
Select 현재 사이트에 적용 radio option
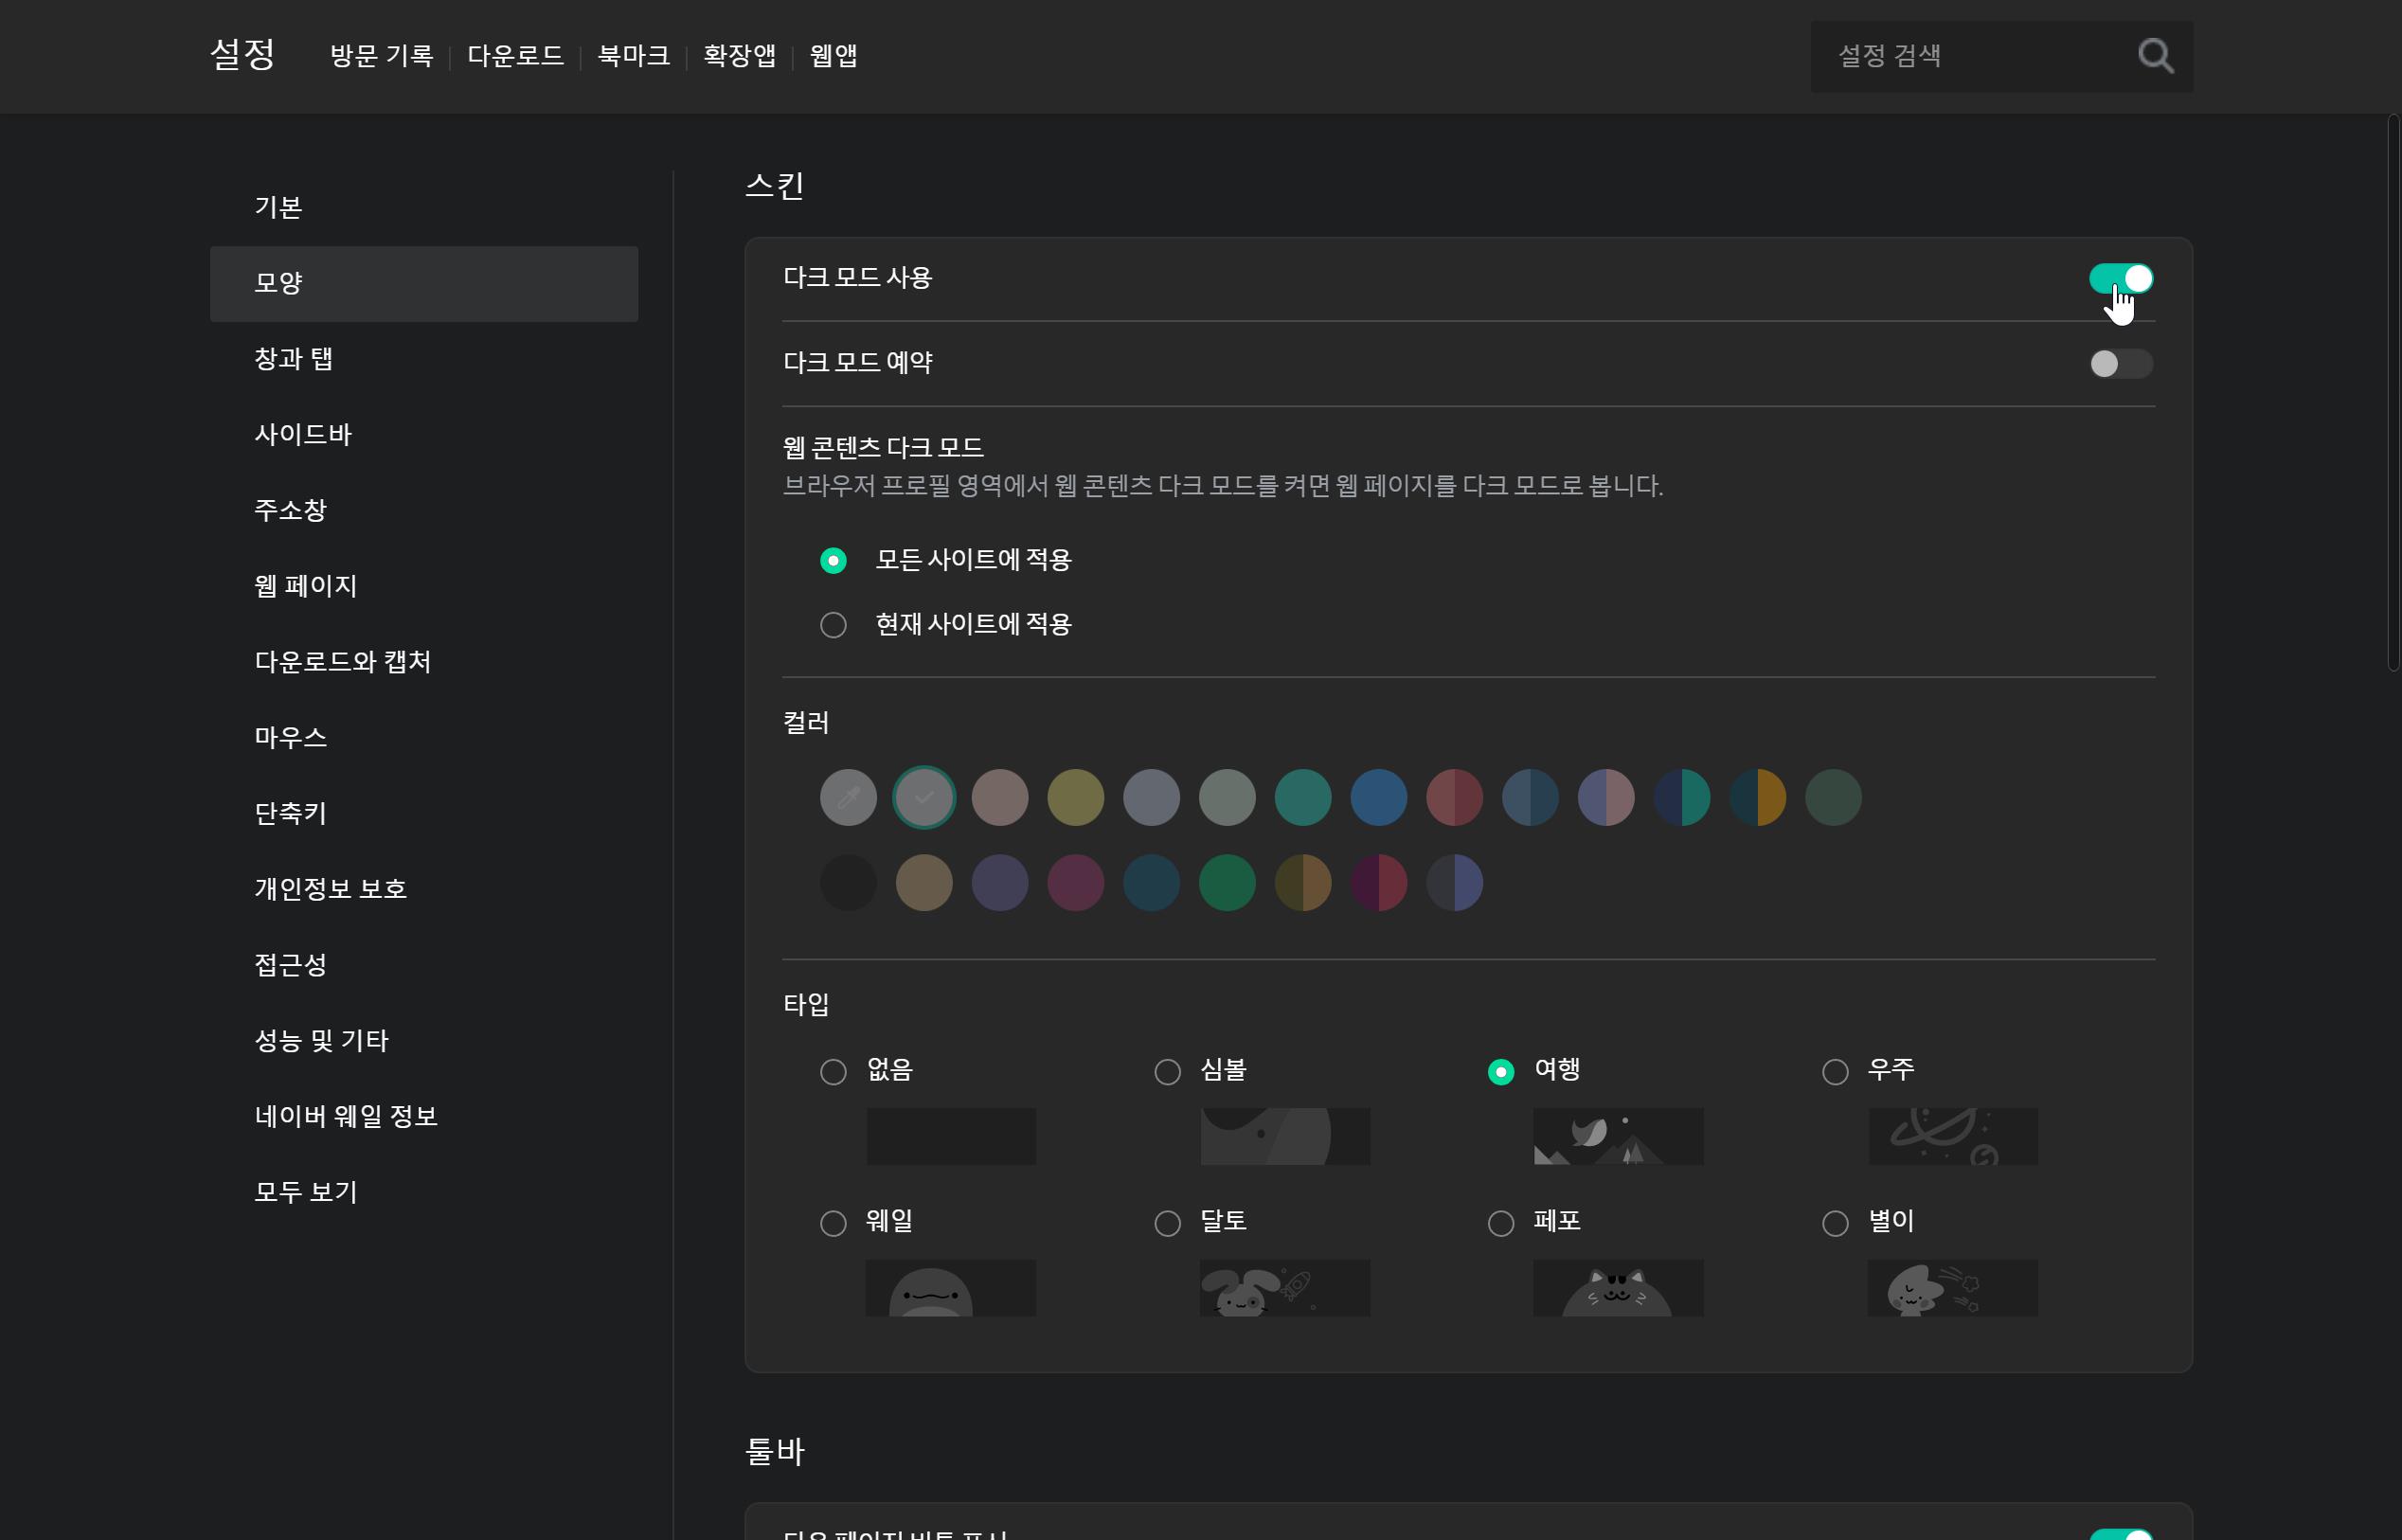(x=833, y=625)
